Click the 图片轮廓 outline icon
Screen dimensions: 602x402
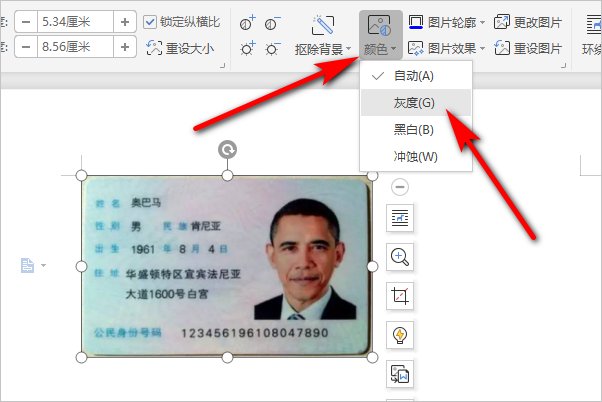pos(416,22)
